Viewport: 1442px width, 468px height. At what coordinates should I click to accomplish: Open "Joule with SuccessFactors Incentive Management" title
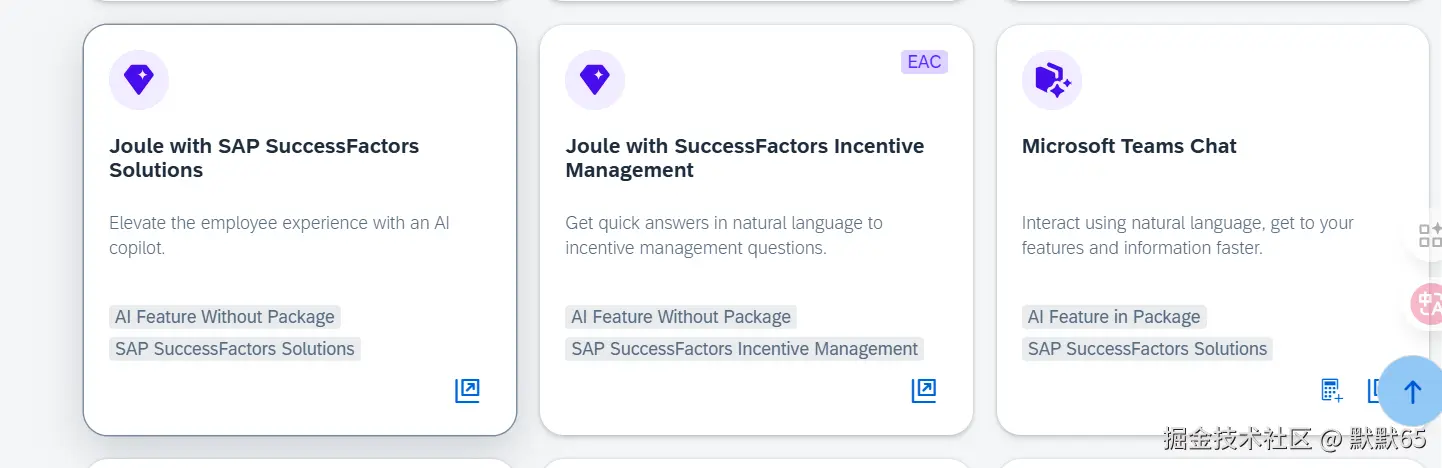click(x=744, y=158)
